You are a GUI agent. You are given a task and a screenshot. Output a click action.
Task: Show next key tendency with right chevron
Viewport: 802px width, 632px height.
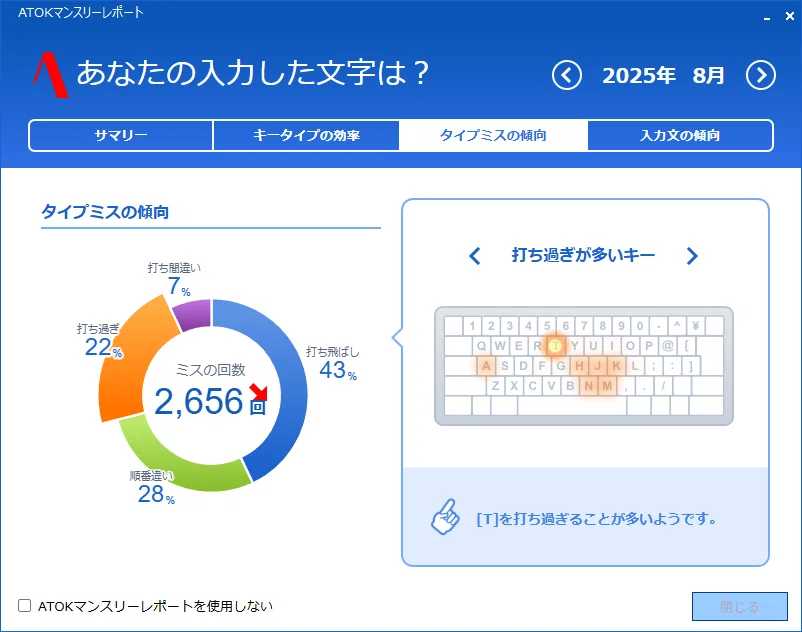pos(692,256)
